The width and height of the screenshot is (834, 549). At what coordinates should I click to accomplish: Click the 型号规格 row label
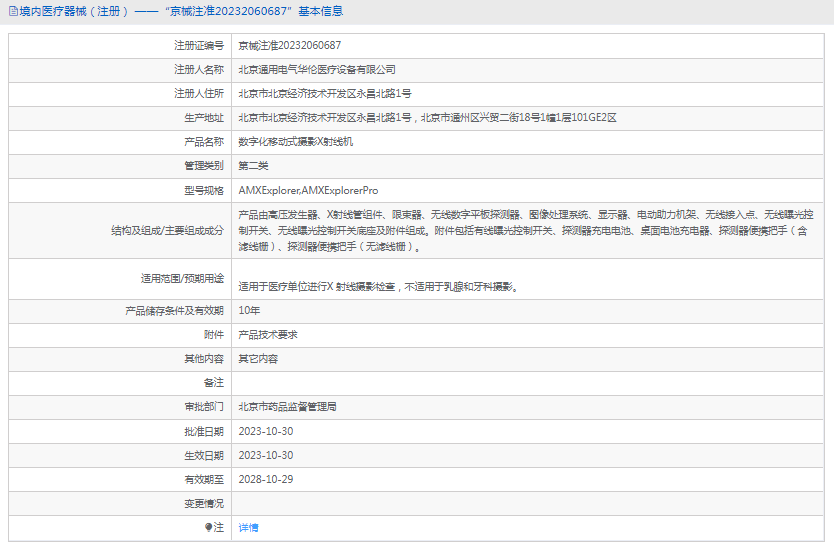point(204,190)
